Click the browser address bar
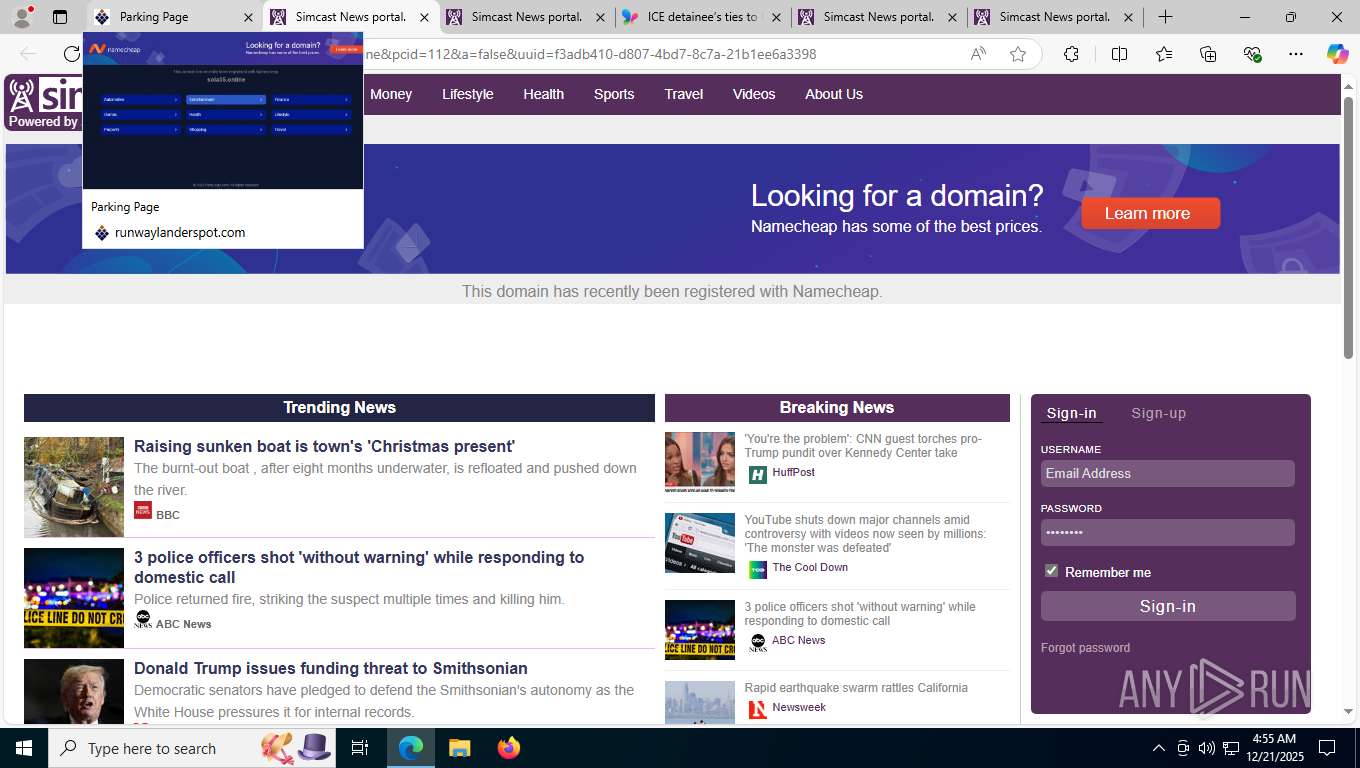This screenshot has width=1360, height=768. click(660, 54)
